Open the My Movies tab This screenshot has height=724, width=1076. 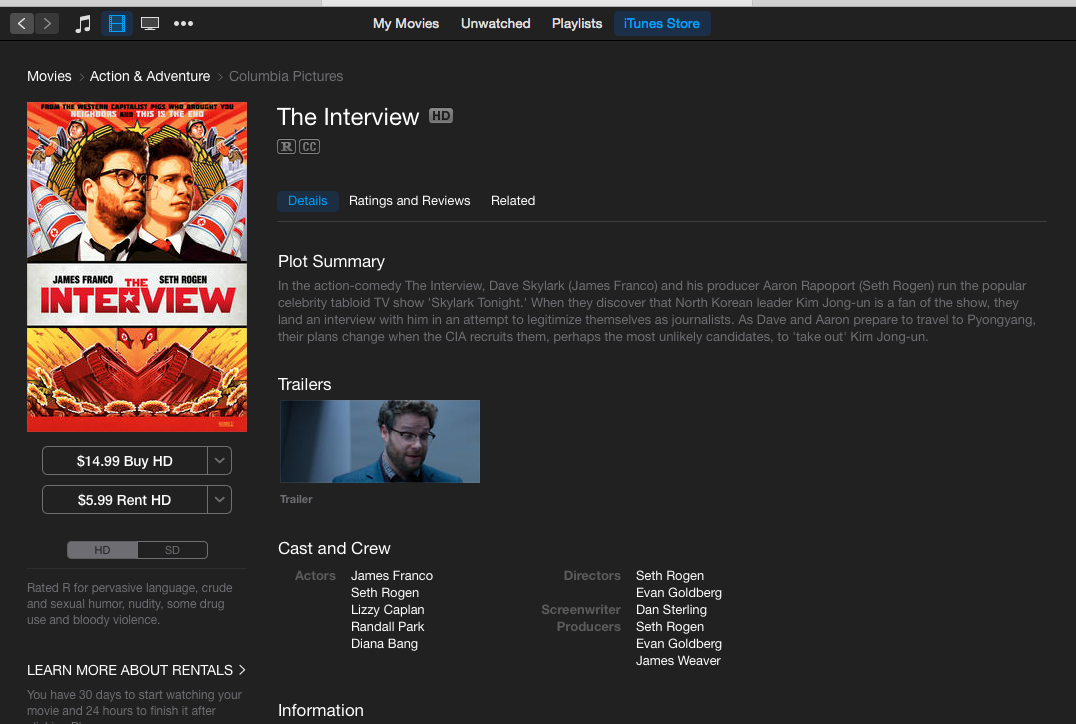point(406,23)
